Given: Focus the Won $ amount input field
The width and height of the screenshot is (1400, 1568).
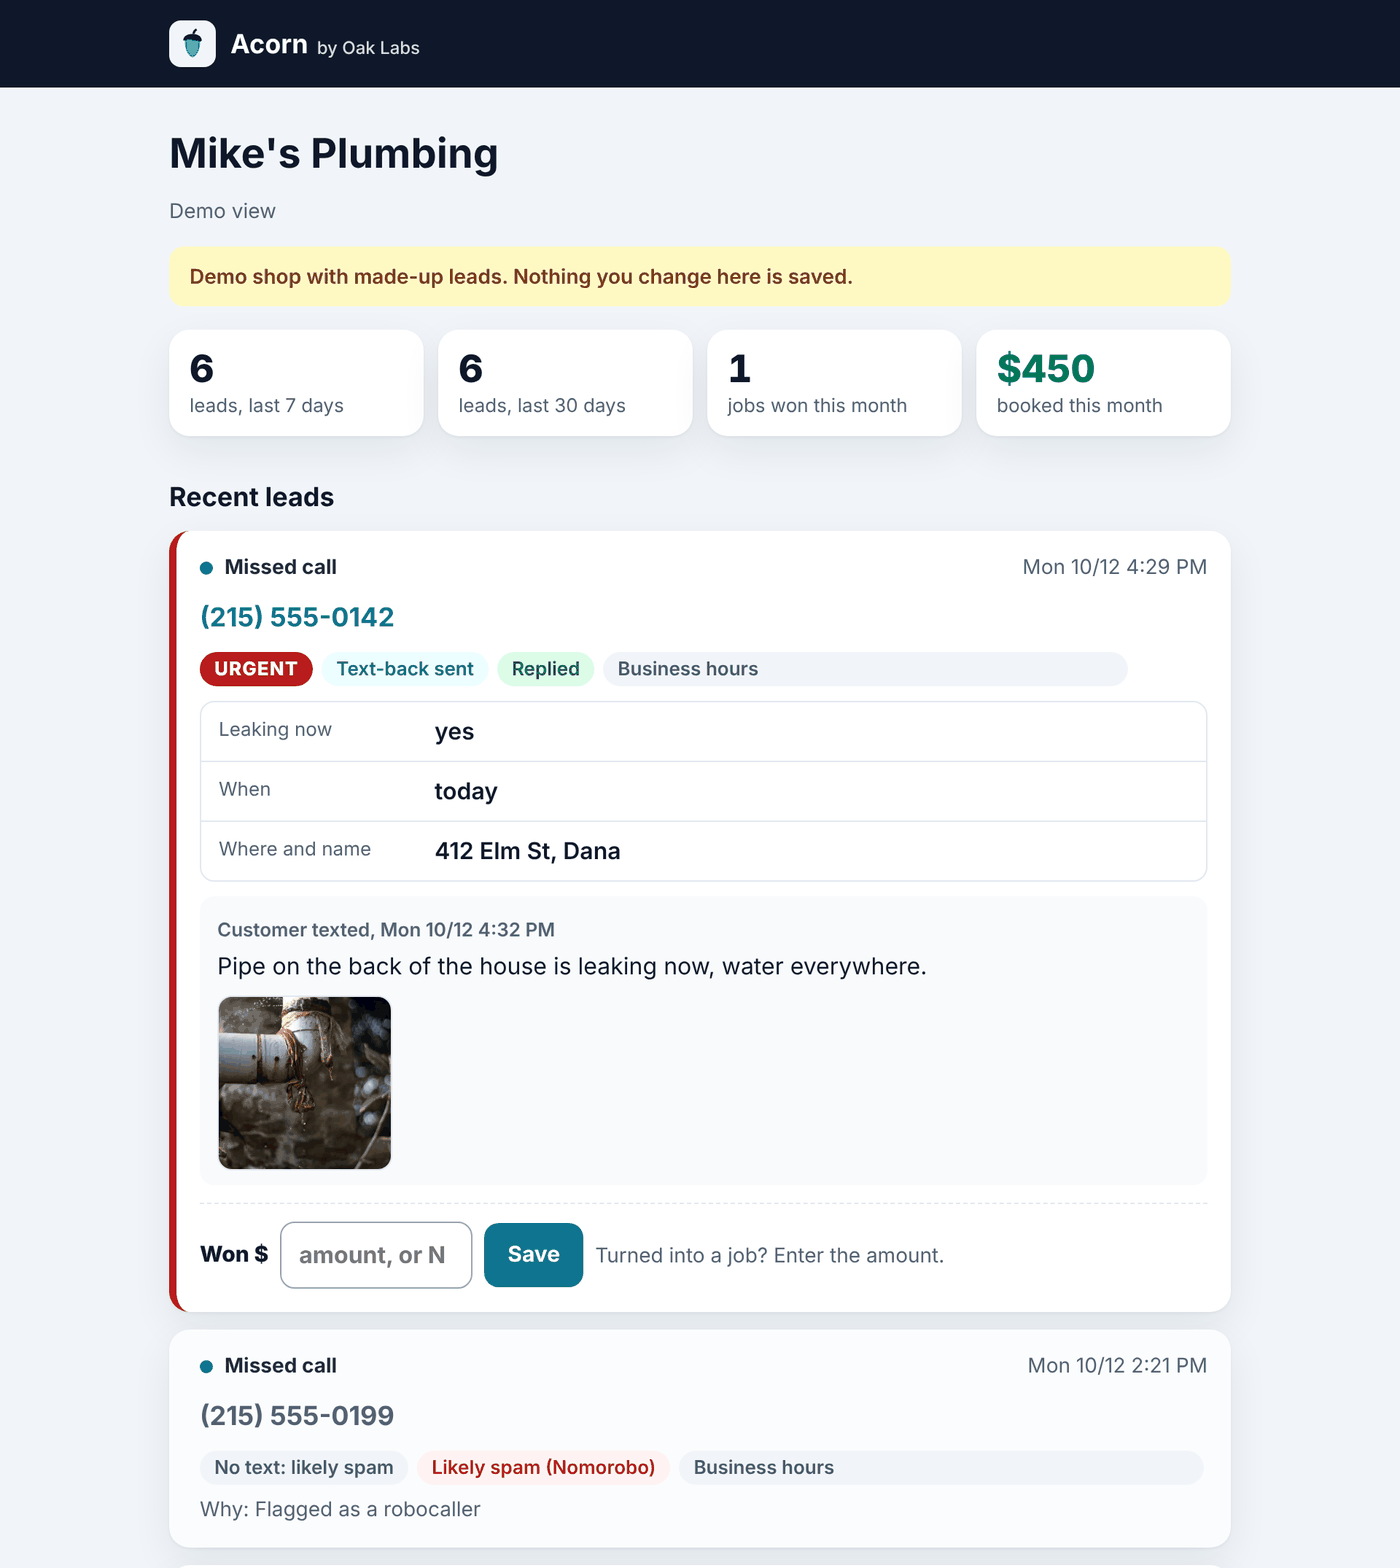Looking at the screenshot, I should tap(376, 1255).
